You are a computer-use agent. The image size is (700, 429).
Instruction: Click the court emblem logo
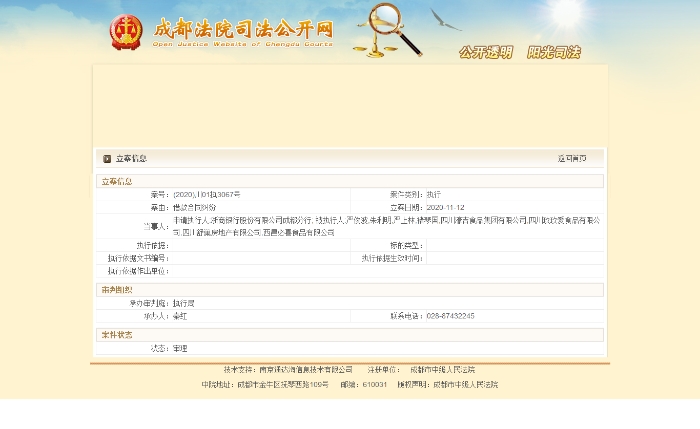(x=126, y=32)
